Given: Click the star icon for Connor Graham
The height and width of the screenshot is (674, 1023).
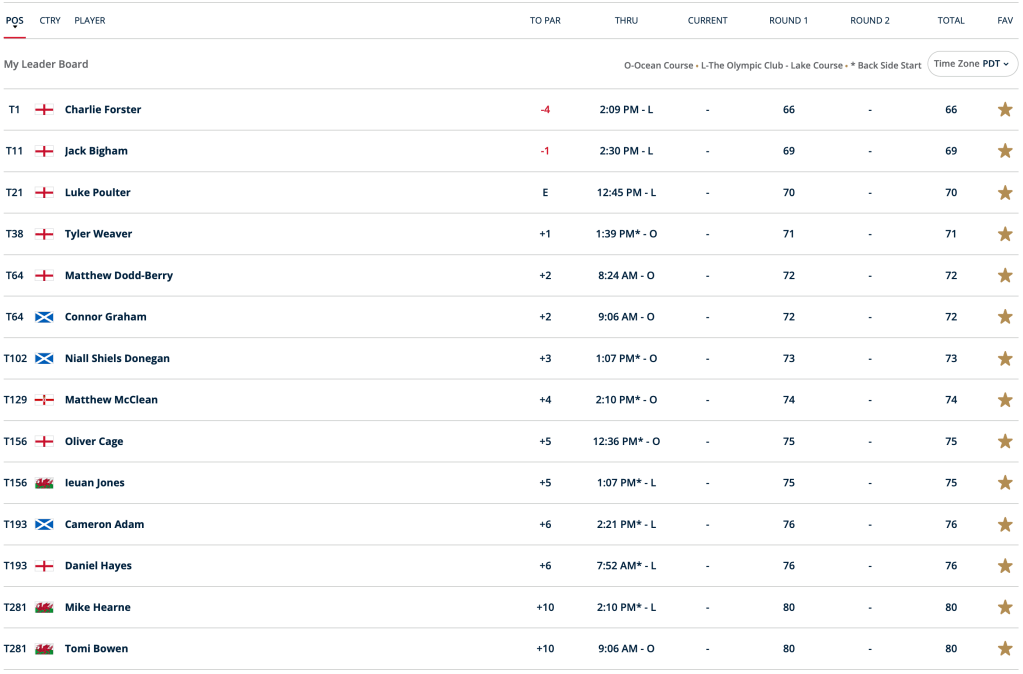Looking at the screenshot, I should [x=1005, y=317].
